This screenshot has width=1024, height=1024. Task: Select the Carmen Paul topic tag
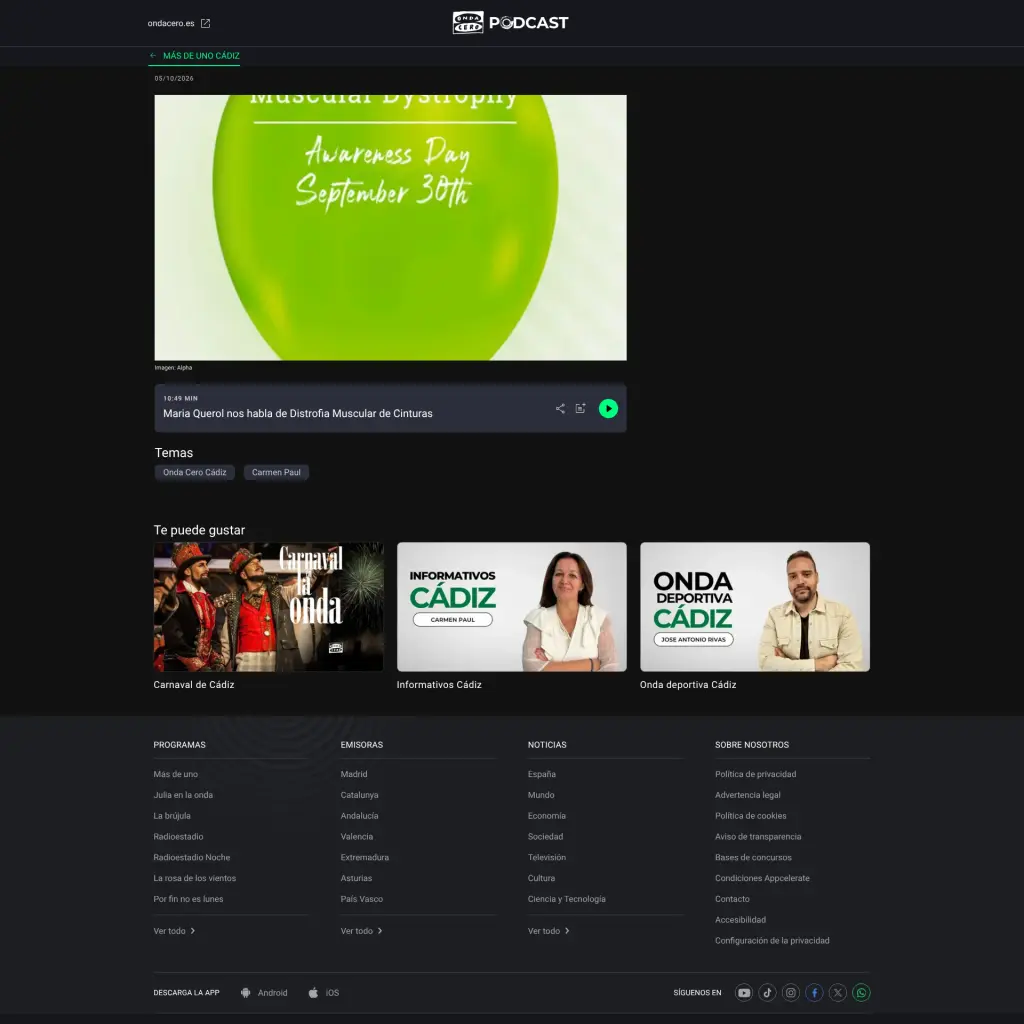pyautogui.click(x=276, y=472)
